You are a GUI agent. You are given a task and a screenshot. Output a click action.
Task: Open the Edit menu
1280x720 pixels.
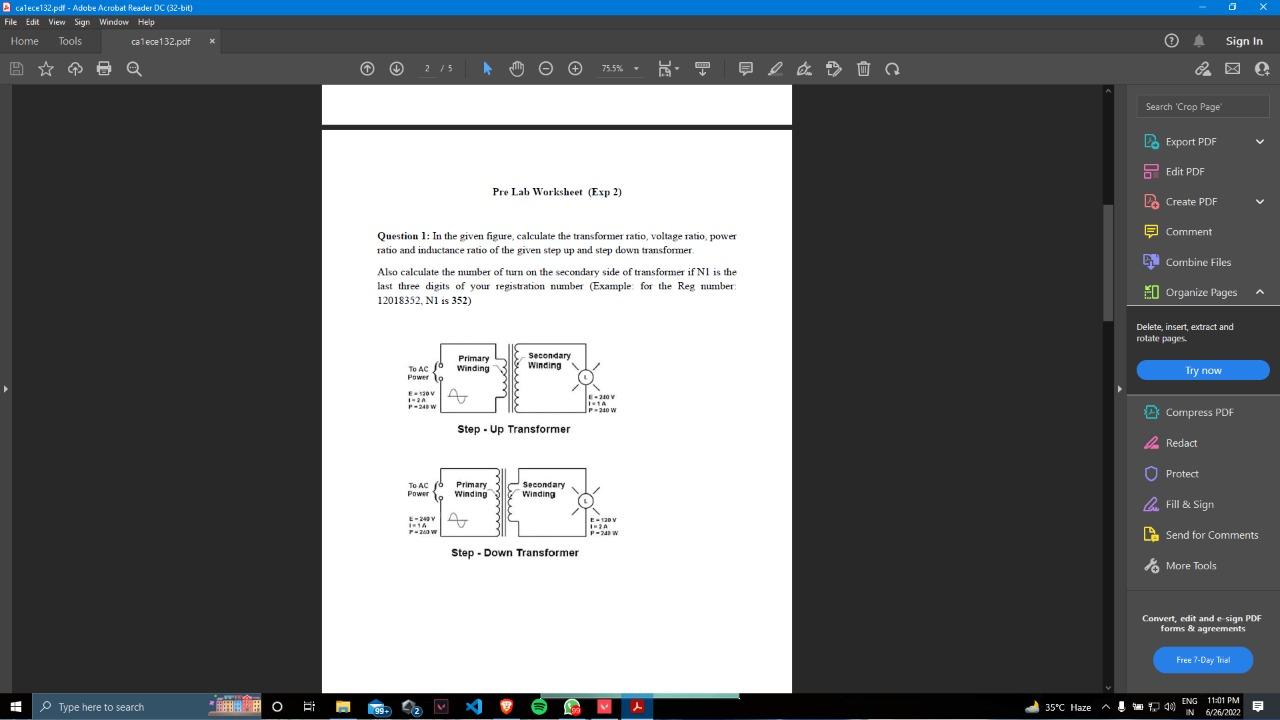tap(33, 21)
